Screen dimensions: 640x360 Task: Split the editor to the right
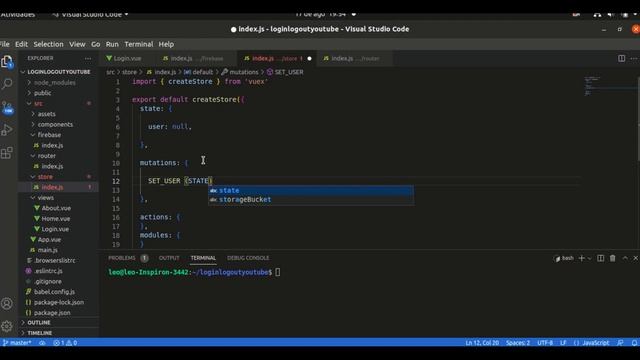(621, 58)
